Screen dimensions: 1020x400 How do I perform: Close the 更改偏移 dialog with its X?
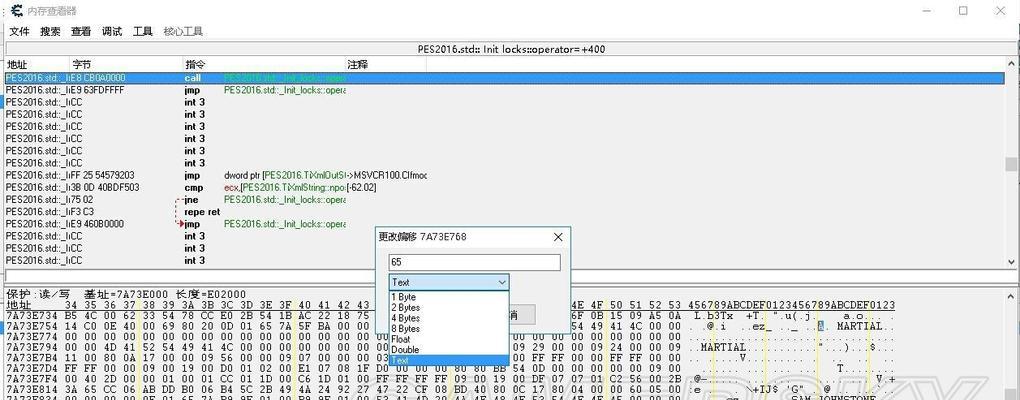click(557, 237)
